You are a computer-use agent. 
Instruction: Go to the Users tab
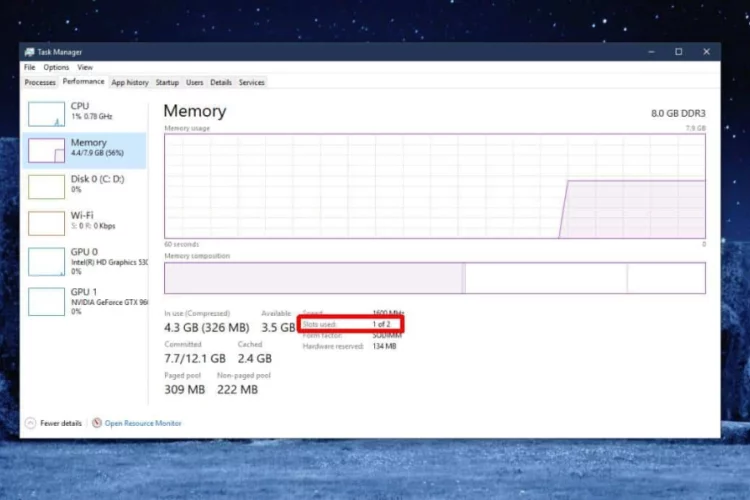click(195, 82)
